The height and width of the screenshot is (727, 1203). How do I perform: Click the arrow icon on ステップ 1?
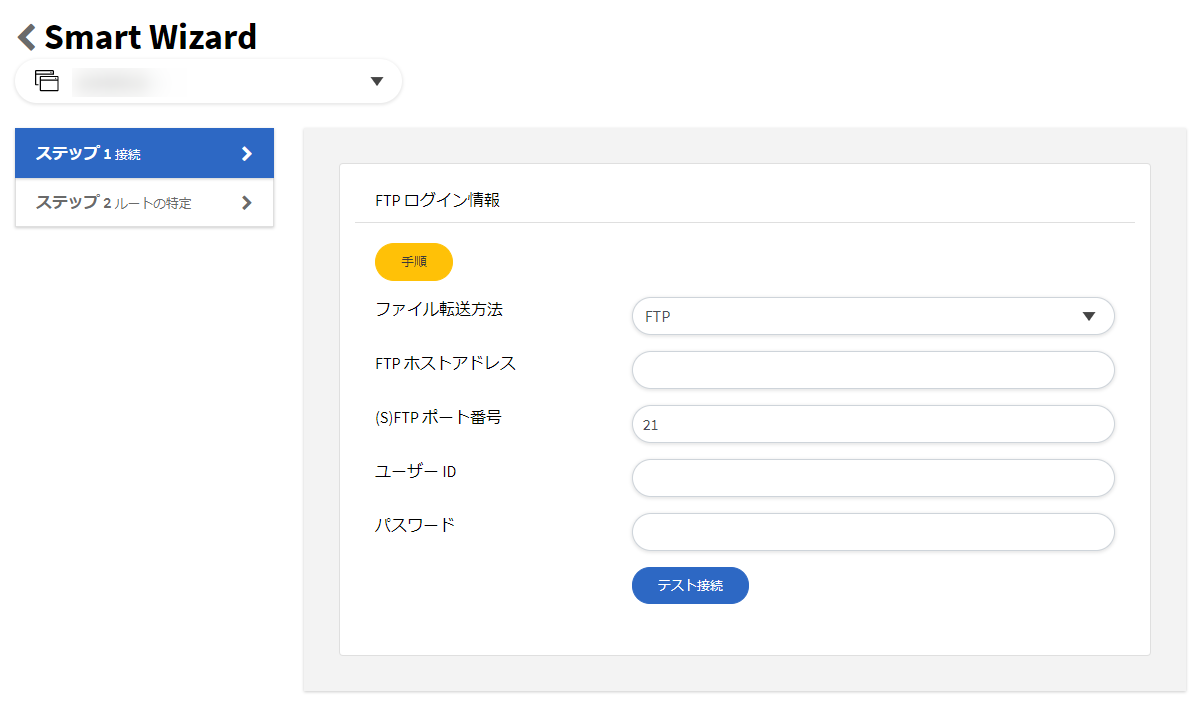tap(247, 154)
